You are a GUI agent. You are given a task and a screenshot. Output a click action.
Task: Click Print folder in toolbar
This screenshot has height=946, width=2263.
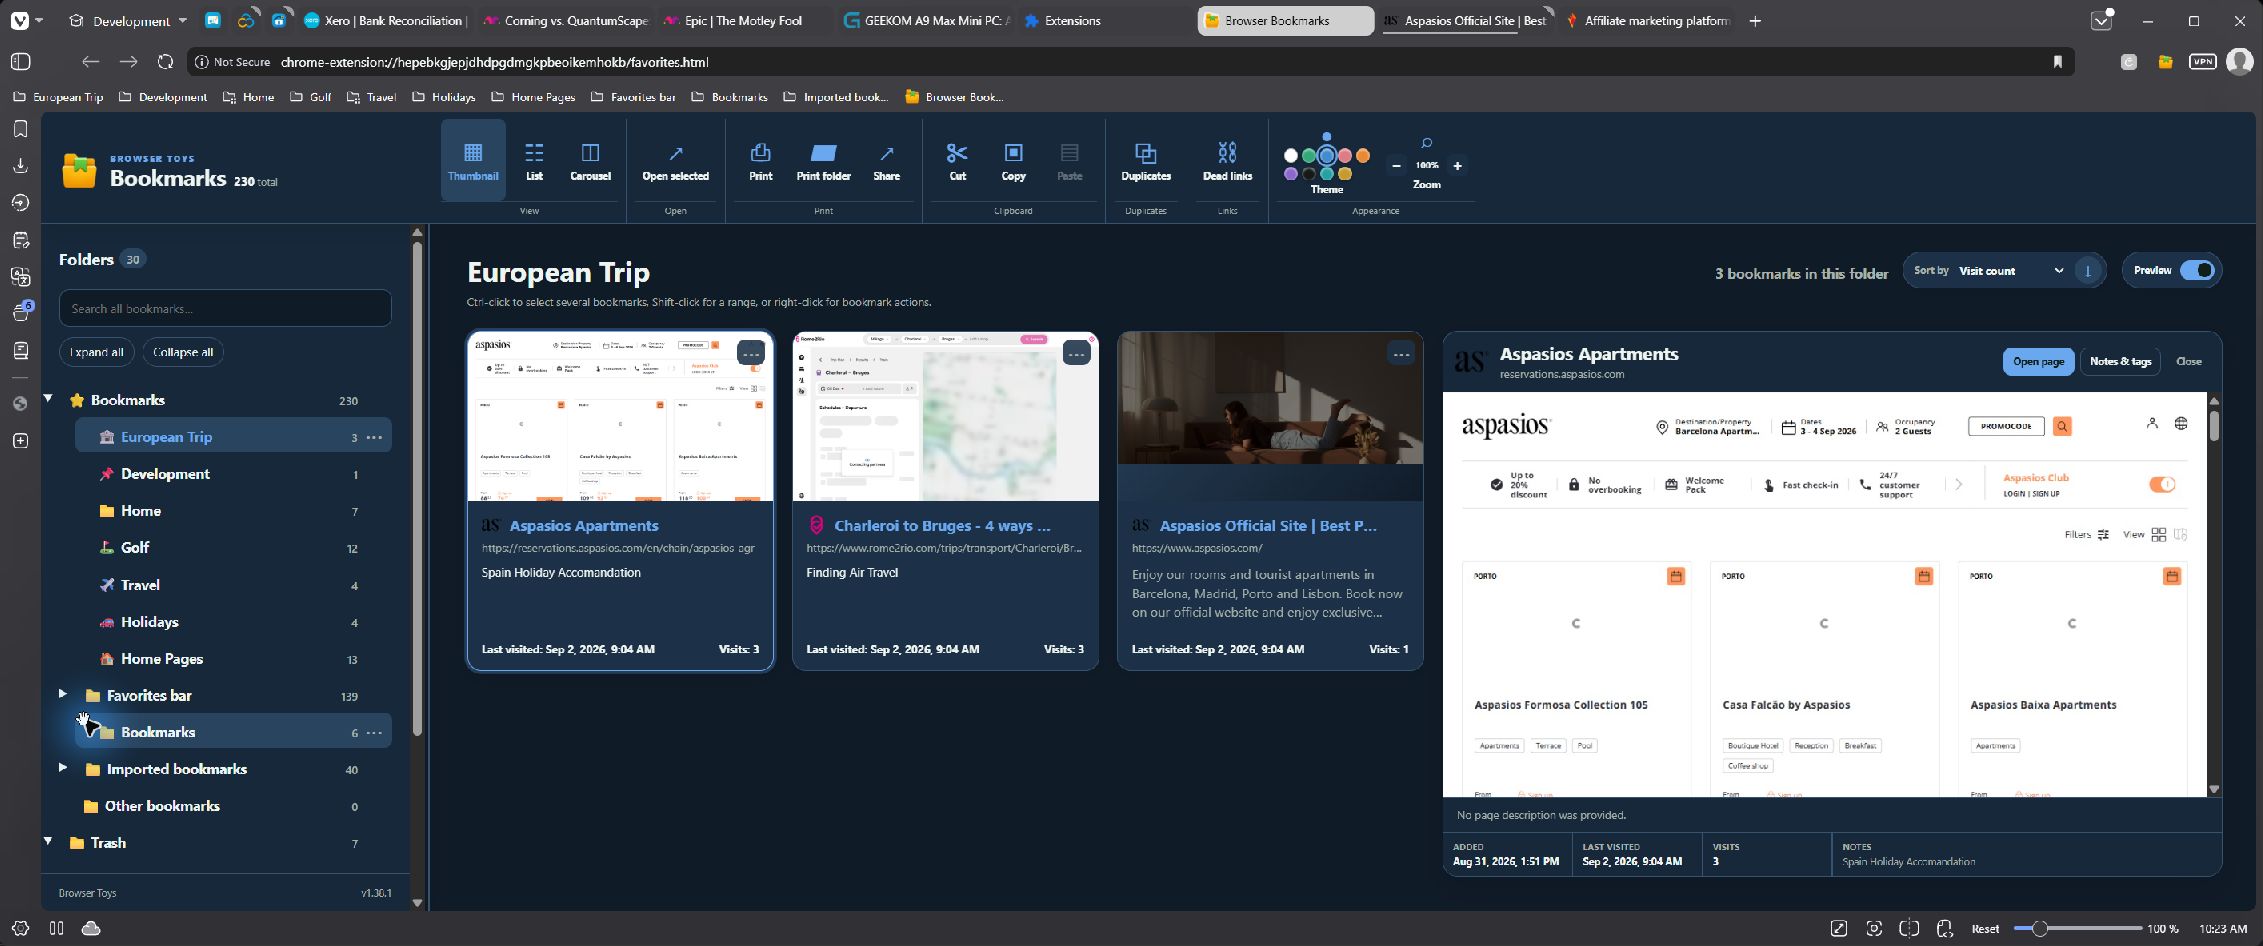tap(823, 161)
